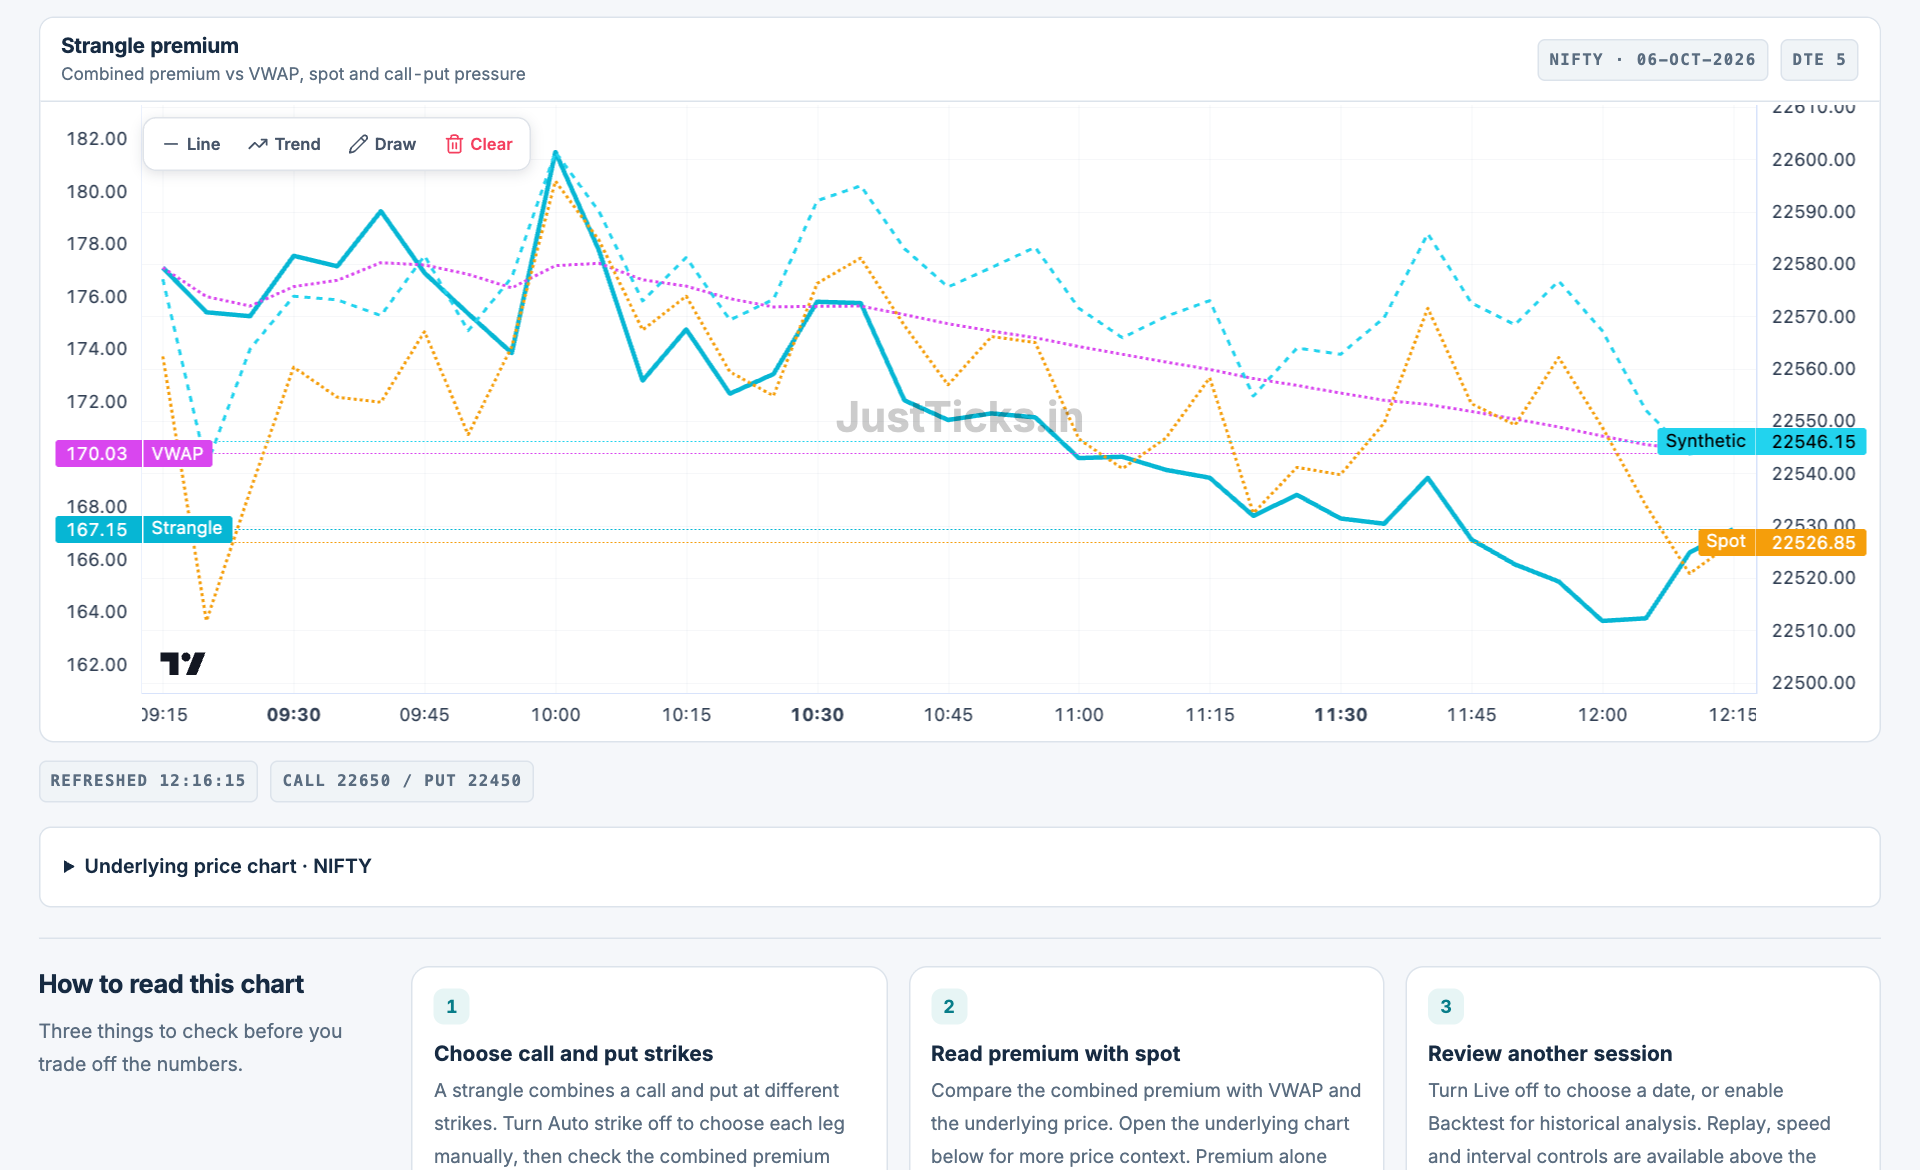This screenshot has height=1170, width=1920.
Task: Click the 09:30 time axis label
Action: pyautogui.click(x=294, y=715)
